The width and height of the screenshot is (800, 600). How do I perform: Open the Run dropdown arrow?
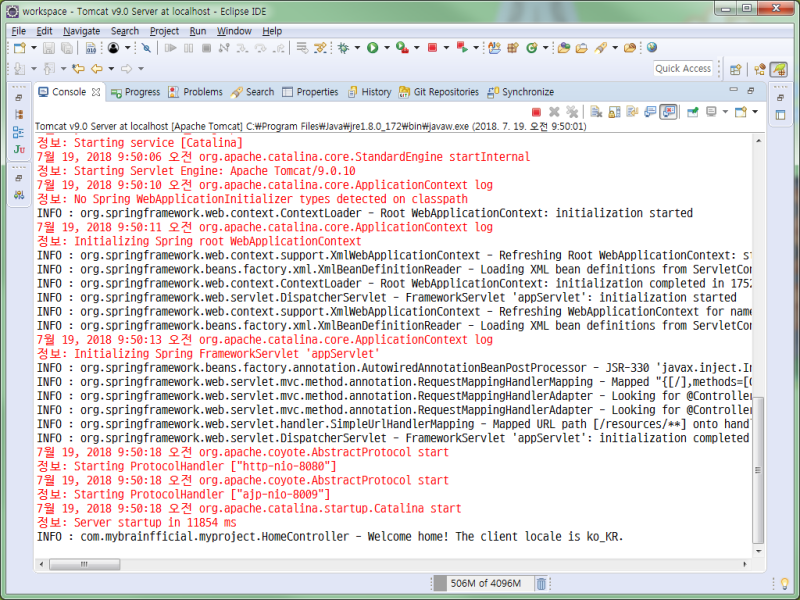coord(387,48)
